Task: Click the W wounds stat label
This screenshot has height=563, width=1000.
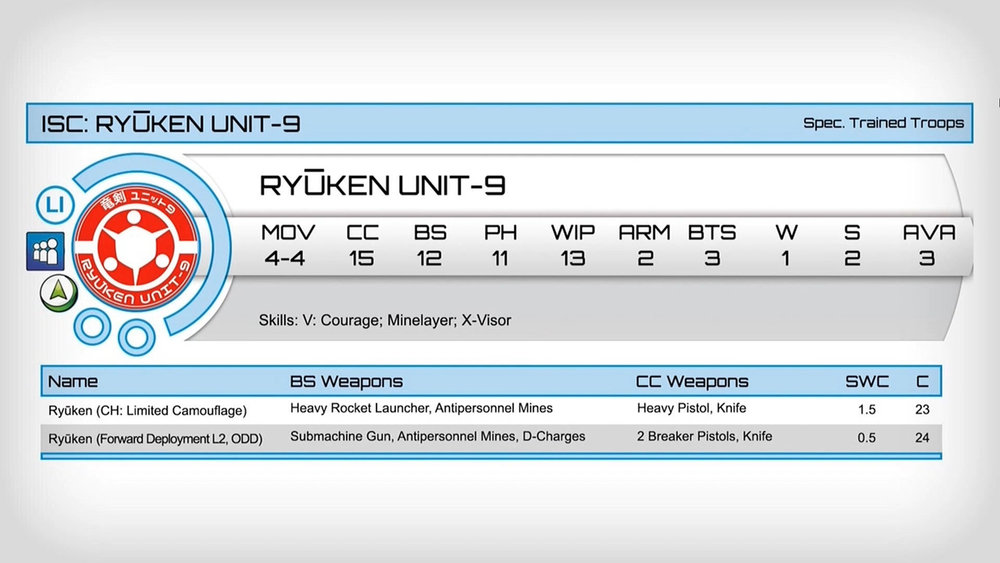Action: point(786,233)
